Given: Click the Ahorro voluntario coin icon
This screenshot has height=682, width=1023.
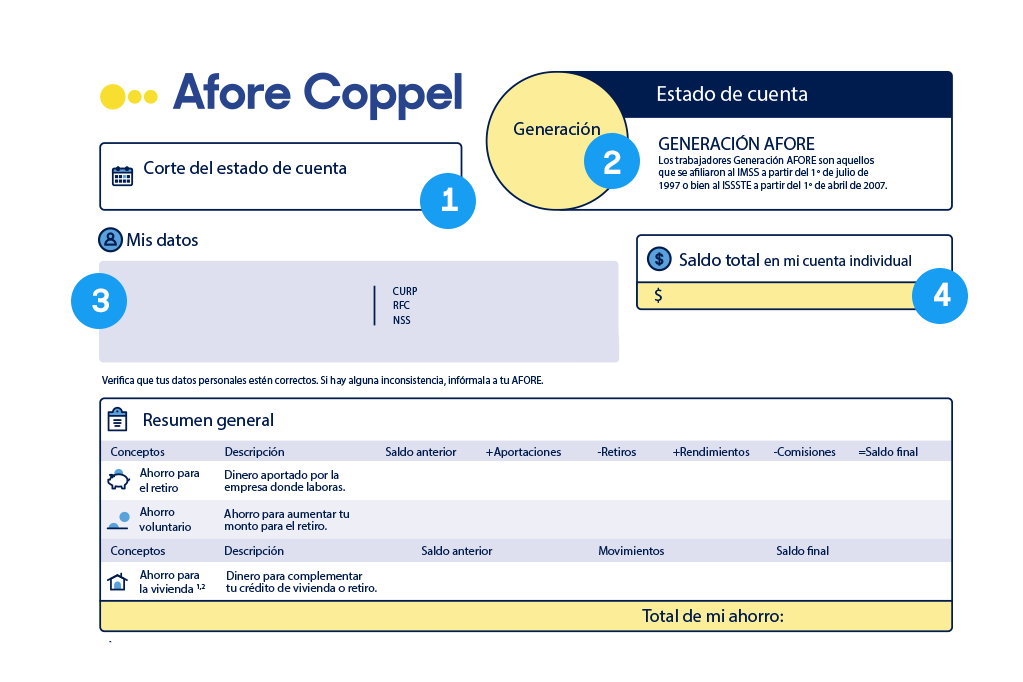Looking at the screenshot, I should point(119,519).
